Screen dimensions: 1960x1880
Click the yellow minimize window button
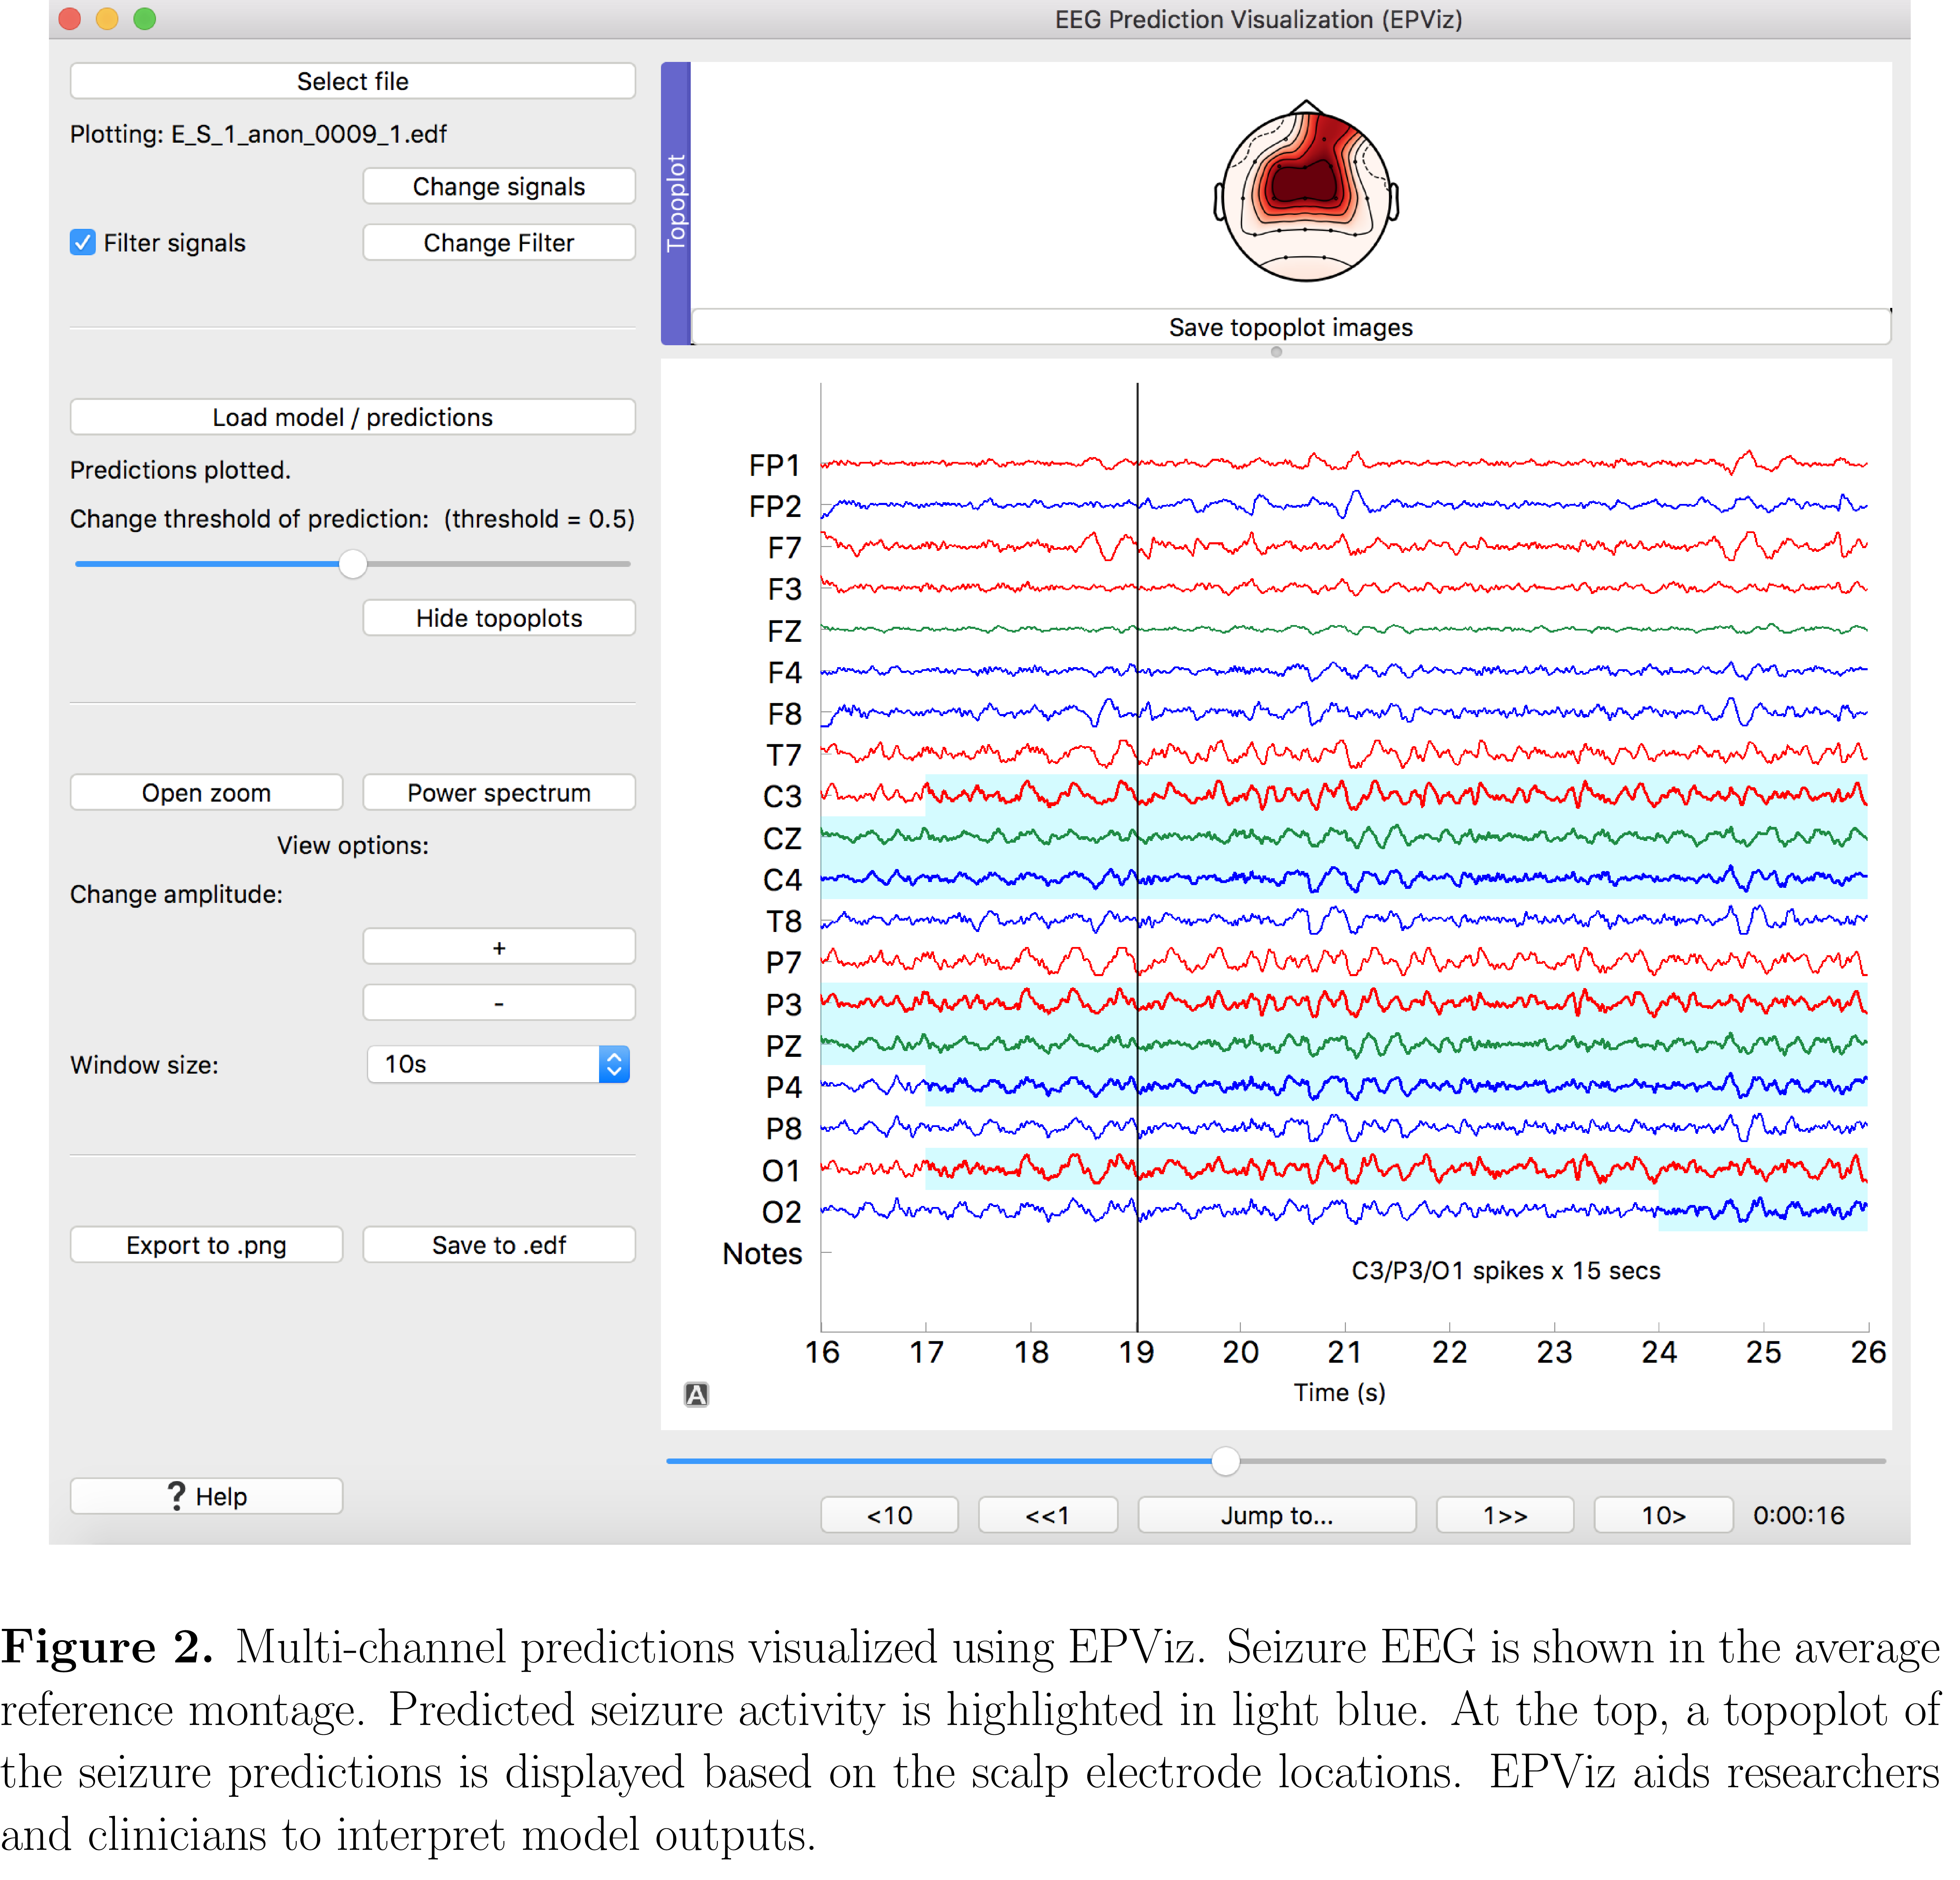click(x=107, y=19)
